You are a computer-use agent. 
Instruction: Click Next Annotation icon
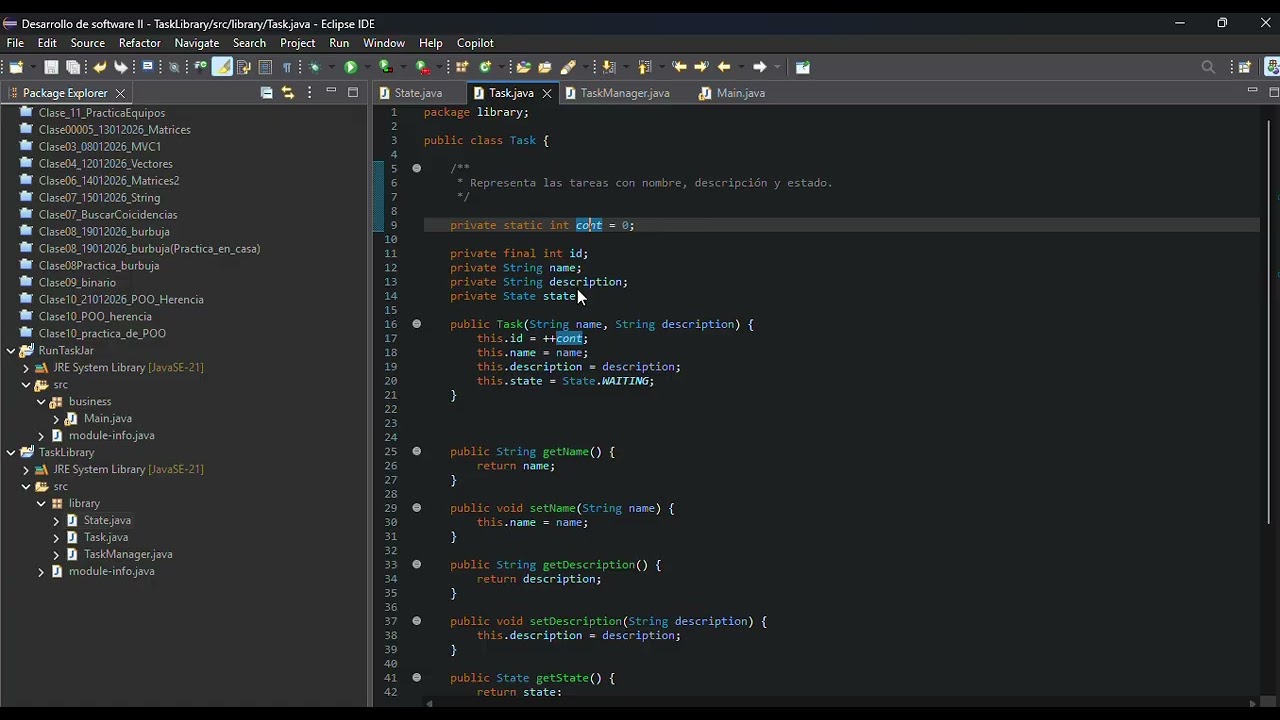click(608, 67)
